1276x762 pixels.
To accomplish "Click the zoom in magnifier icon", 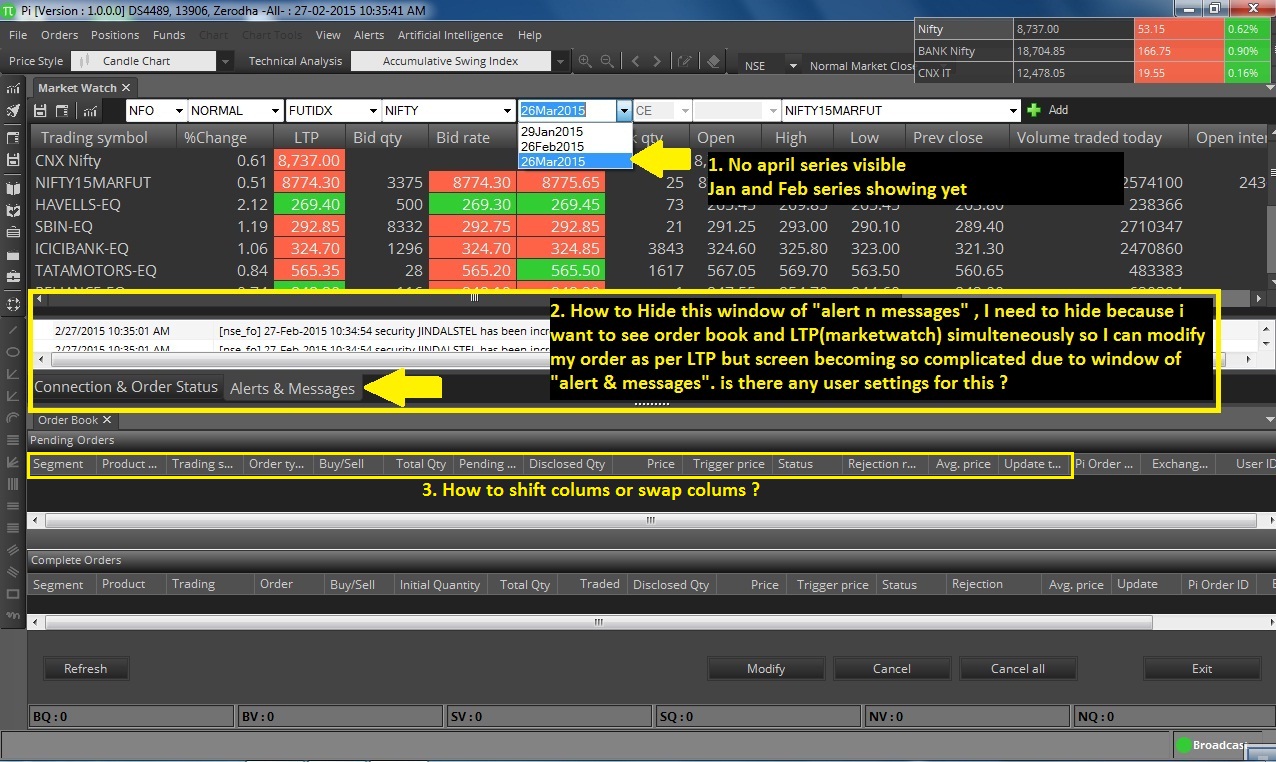I will pyautogui.click(x=584, y=61).
